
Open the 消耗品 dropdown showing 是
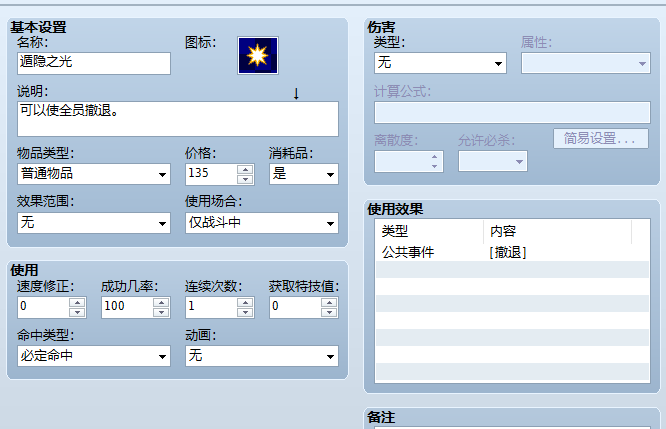click(x=304, y=174)
